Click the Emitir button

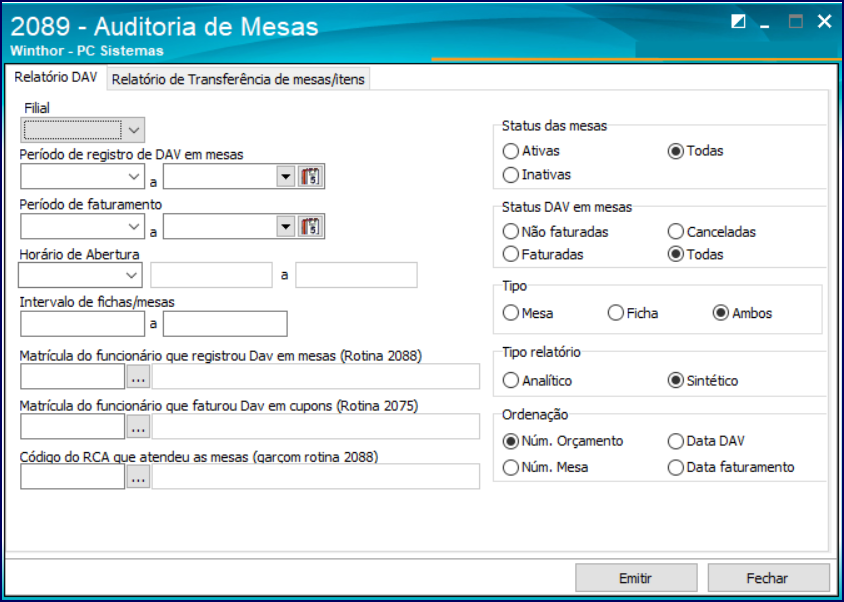636,578
